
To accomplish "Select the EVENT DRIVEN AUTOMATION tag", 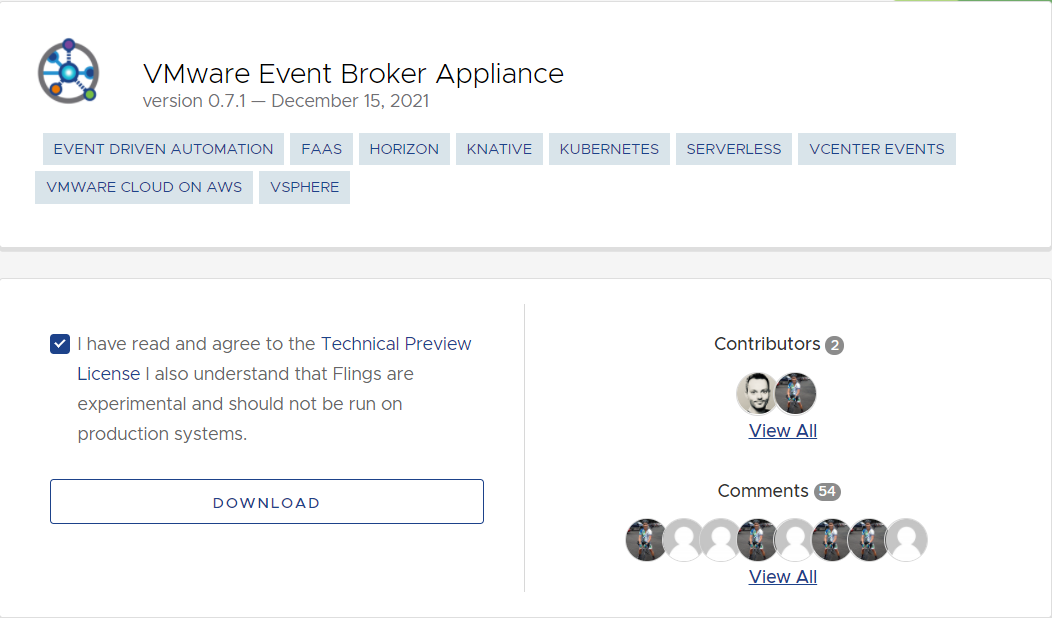I will 164,149.
